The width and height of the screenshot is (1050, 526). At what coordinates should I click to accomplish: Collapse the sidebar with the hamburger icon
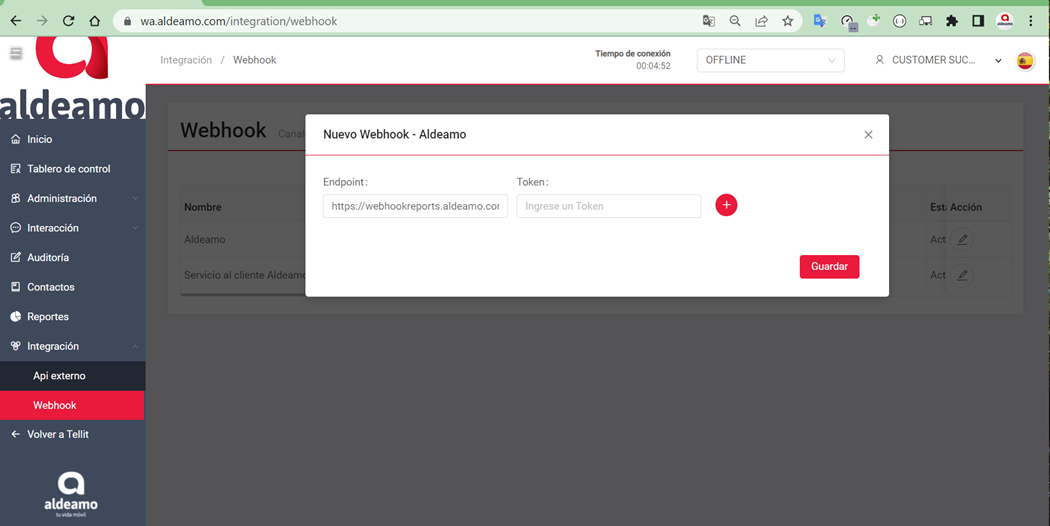point(16,53)
